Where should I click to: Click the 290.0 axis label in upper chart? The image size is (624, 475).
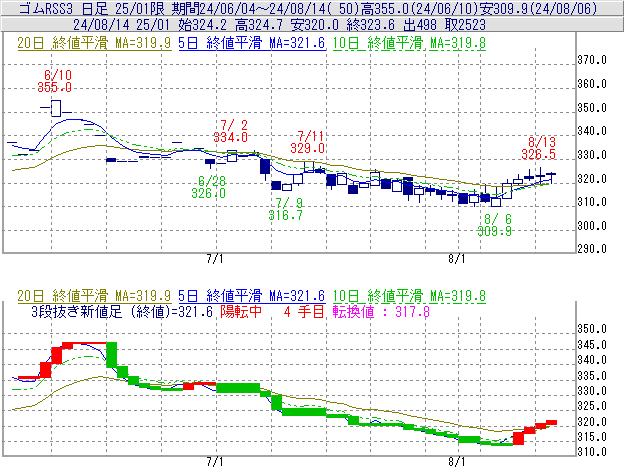click(x=592, y=249)
